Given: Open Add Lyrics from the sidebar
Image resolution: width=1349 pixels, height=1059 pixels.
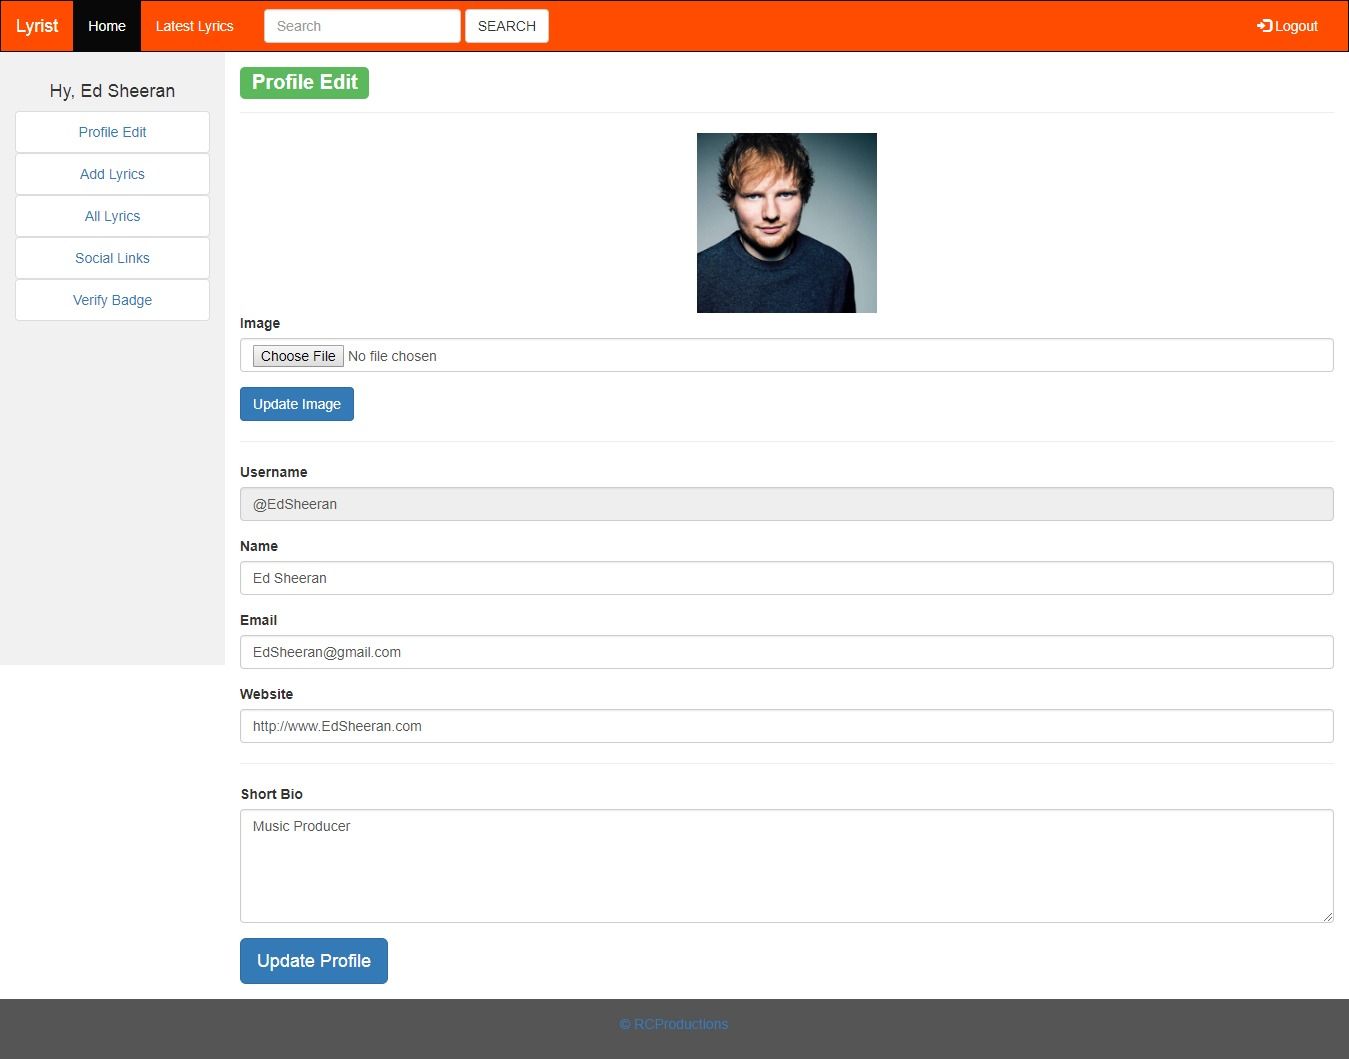Looking at the screenshot, I should tap(112, 174).
